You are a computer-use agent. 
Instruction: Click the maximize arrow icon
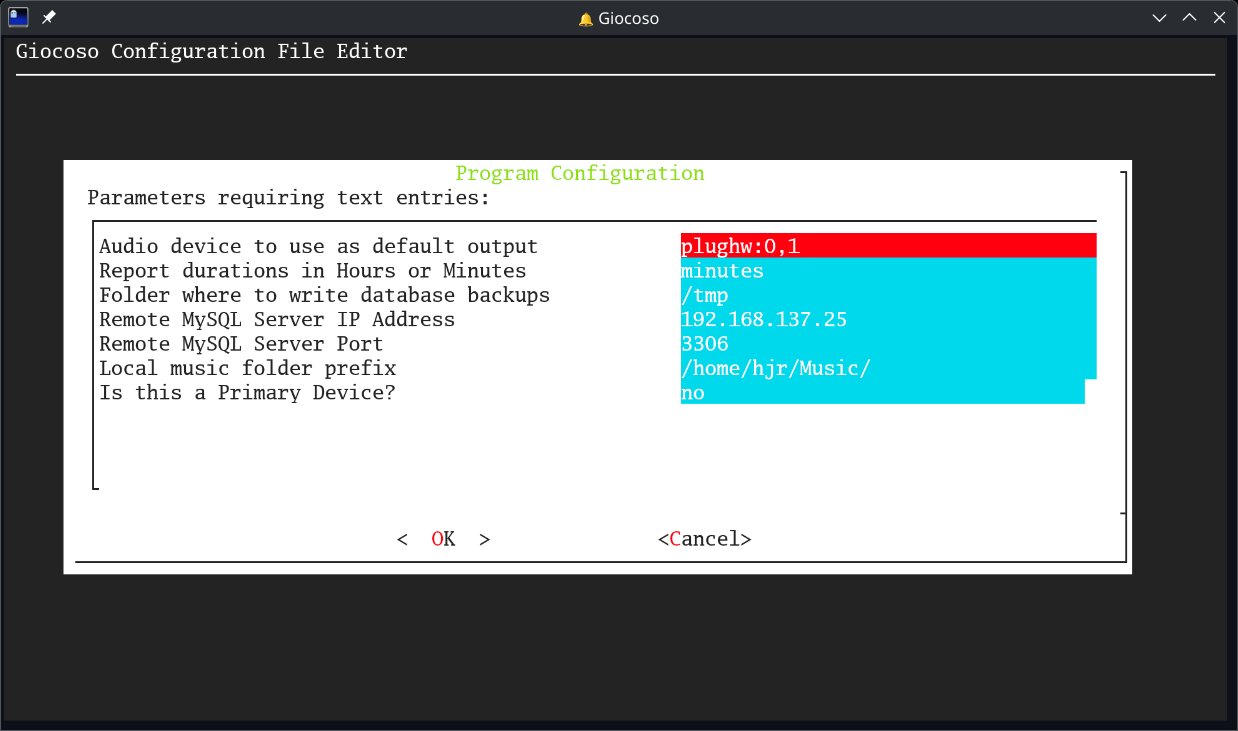click(x=1189, y=17)
